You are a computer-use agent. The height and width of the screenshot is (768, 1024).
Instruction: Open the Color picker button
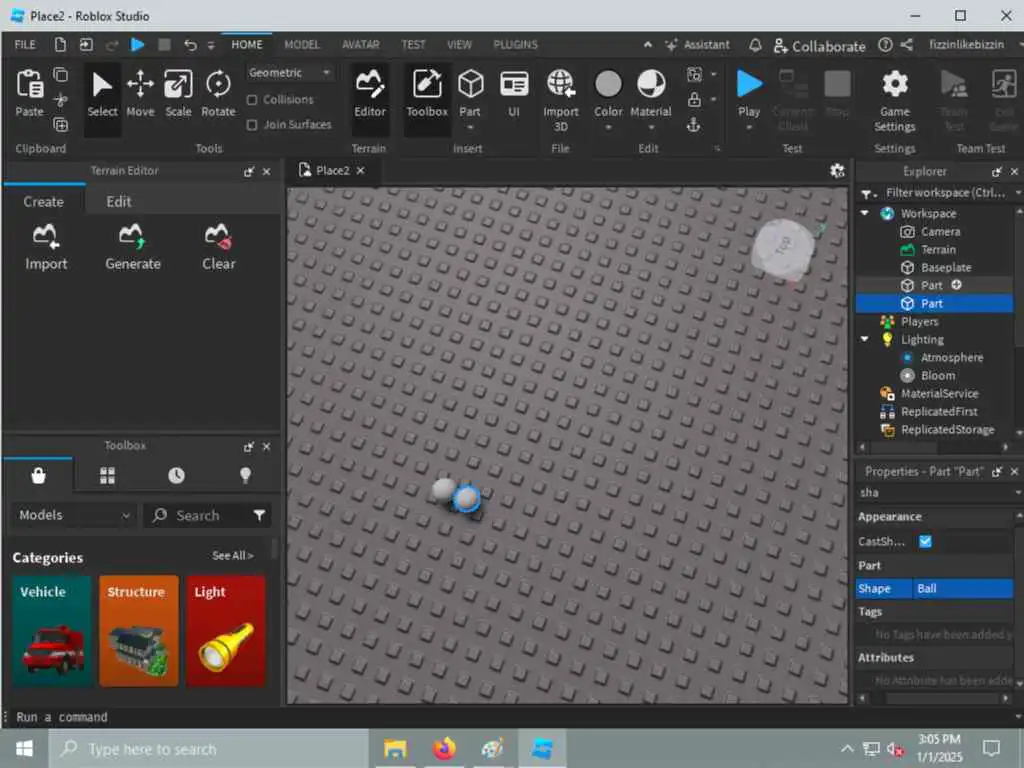(x=608, y=94)
